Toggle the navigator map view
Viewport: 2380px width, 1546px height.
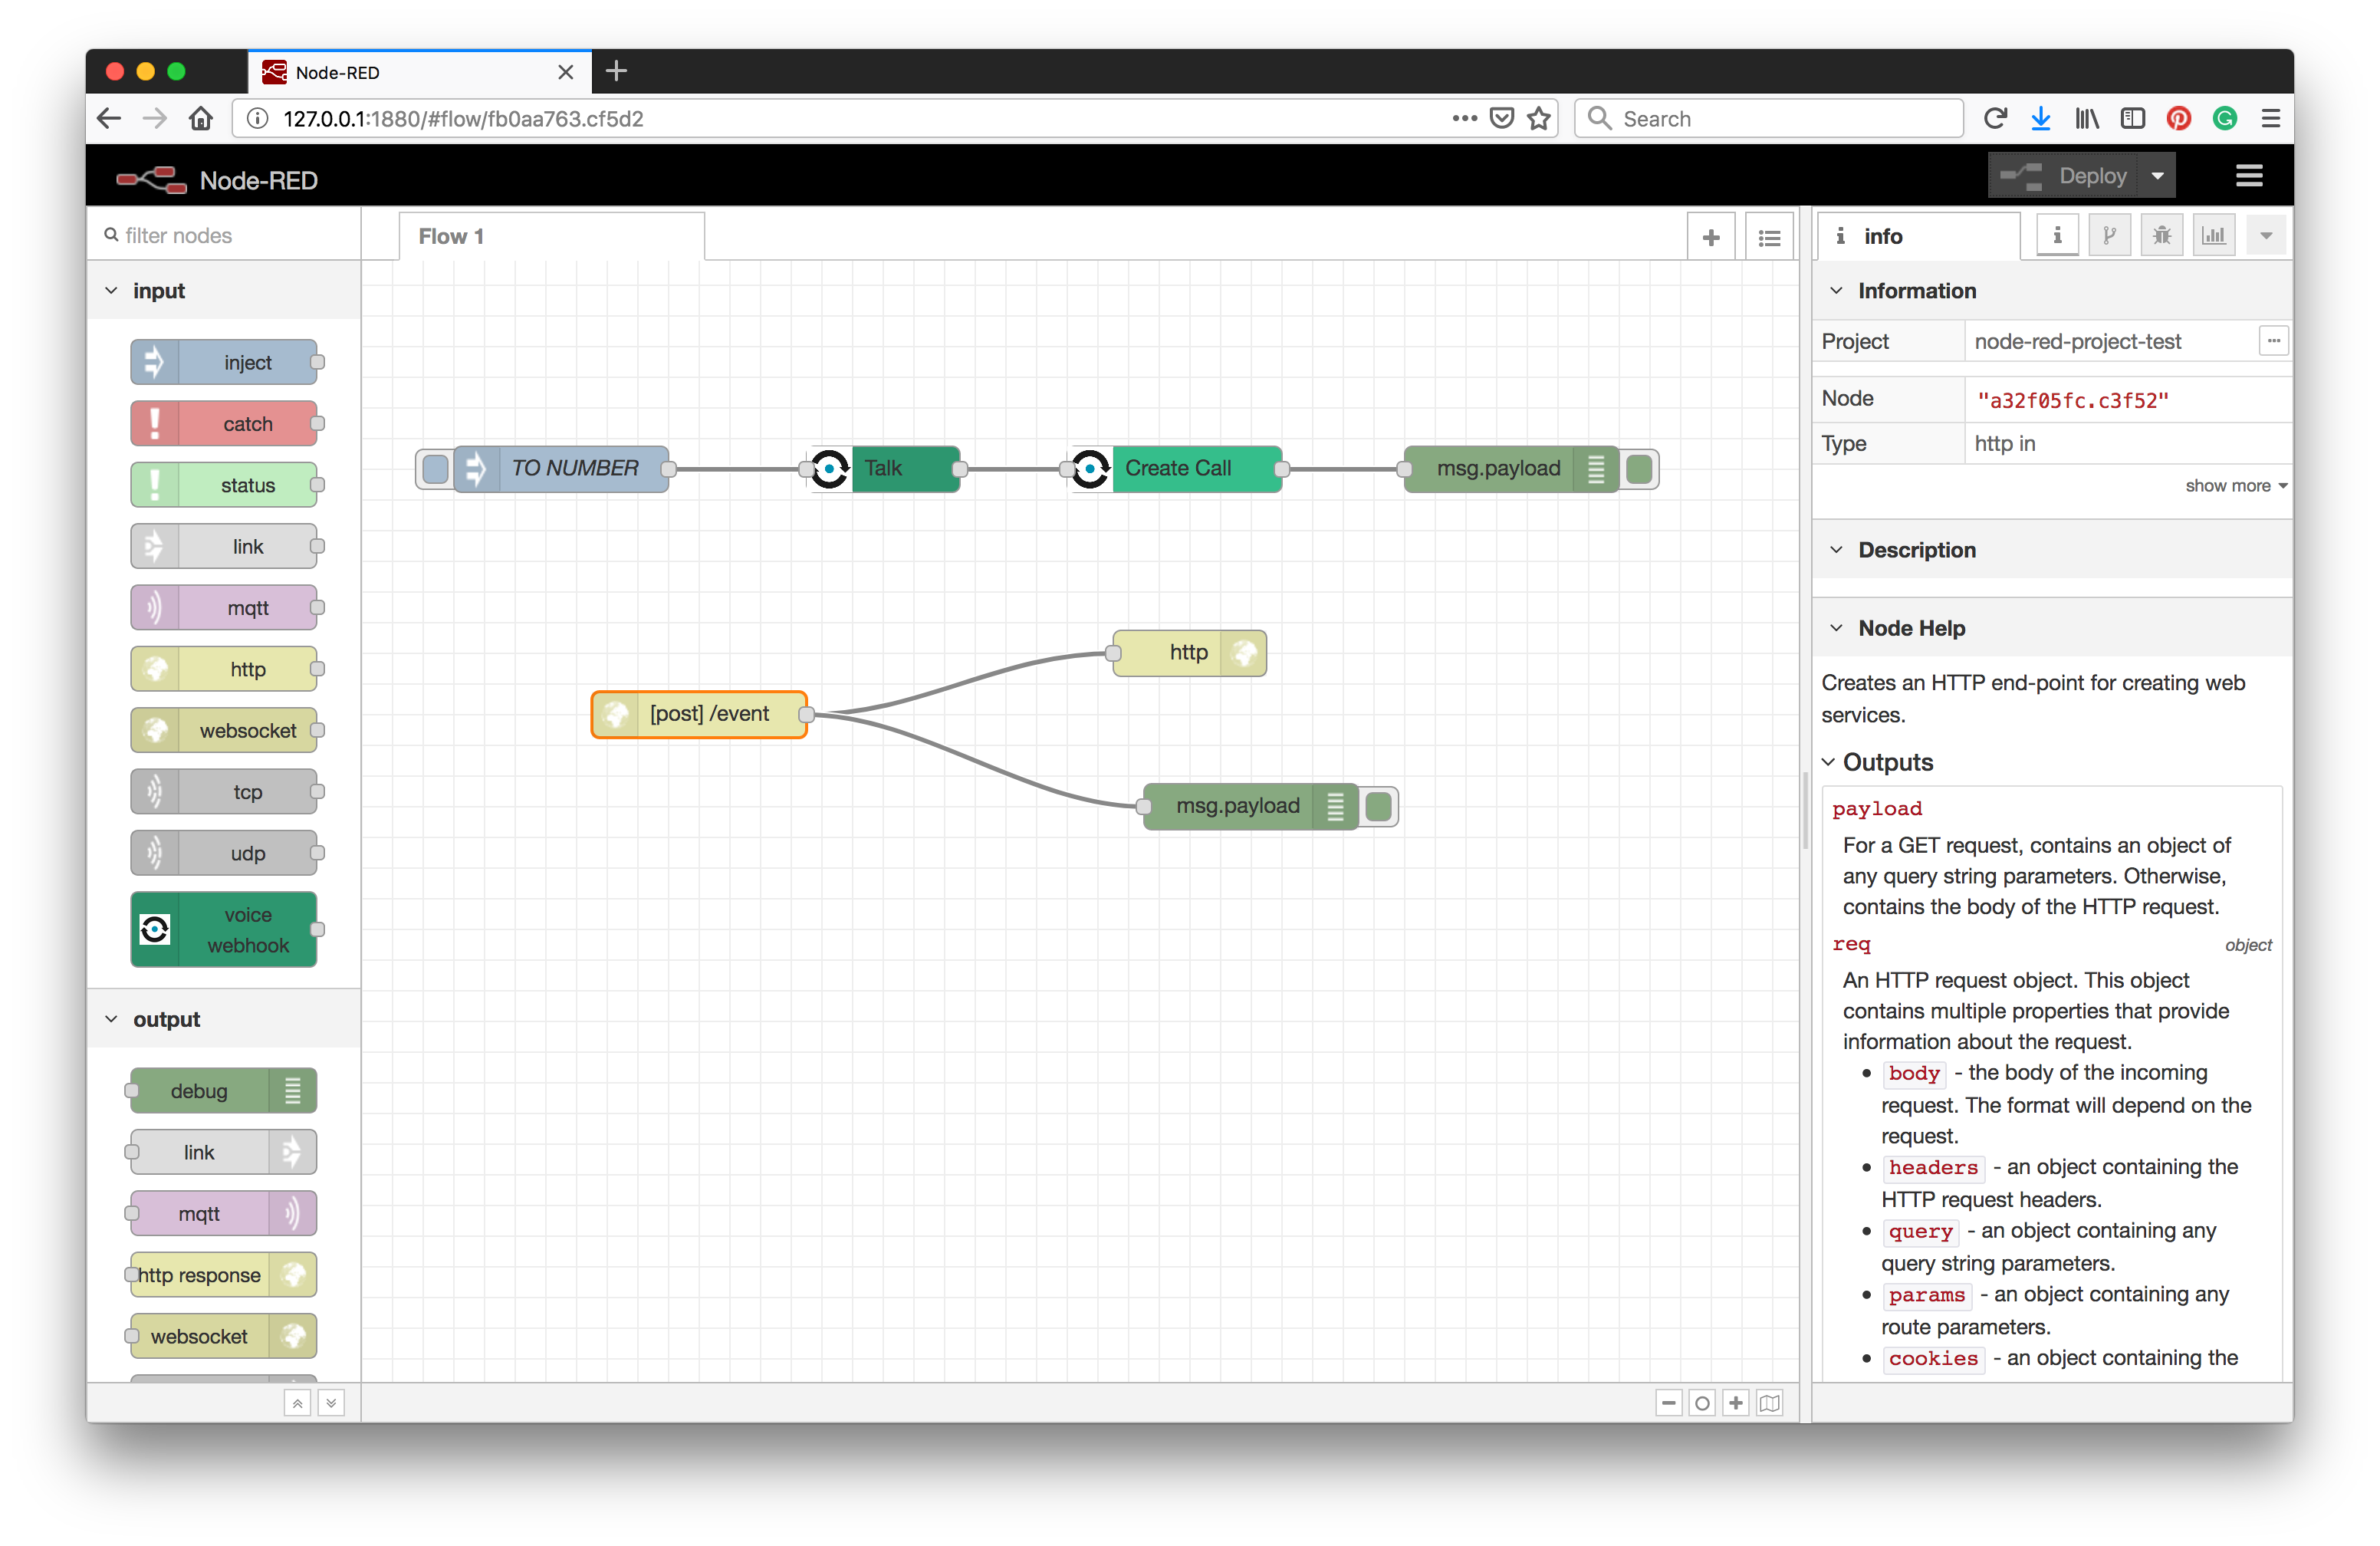(1770, 1403)
